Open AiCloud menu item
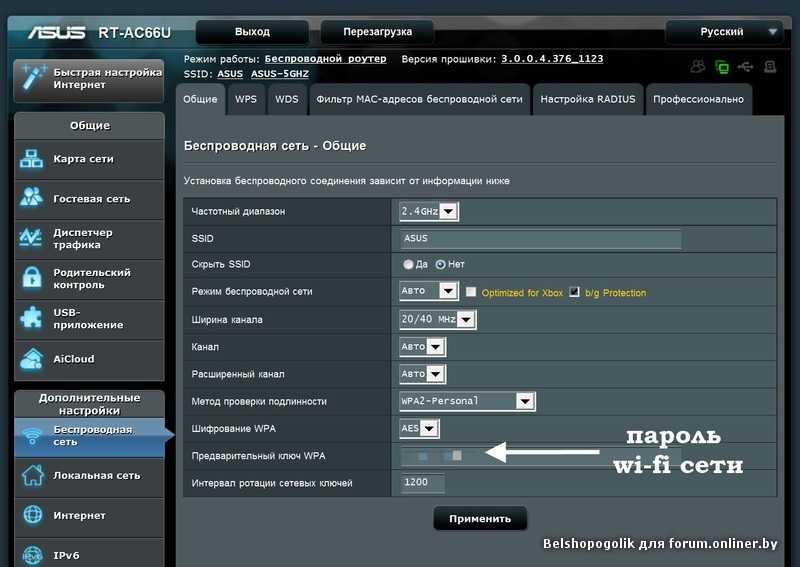This screenshot has width=800, height=567. (x=89, y=359)
